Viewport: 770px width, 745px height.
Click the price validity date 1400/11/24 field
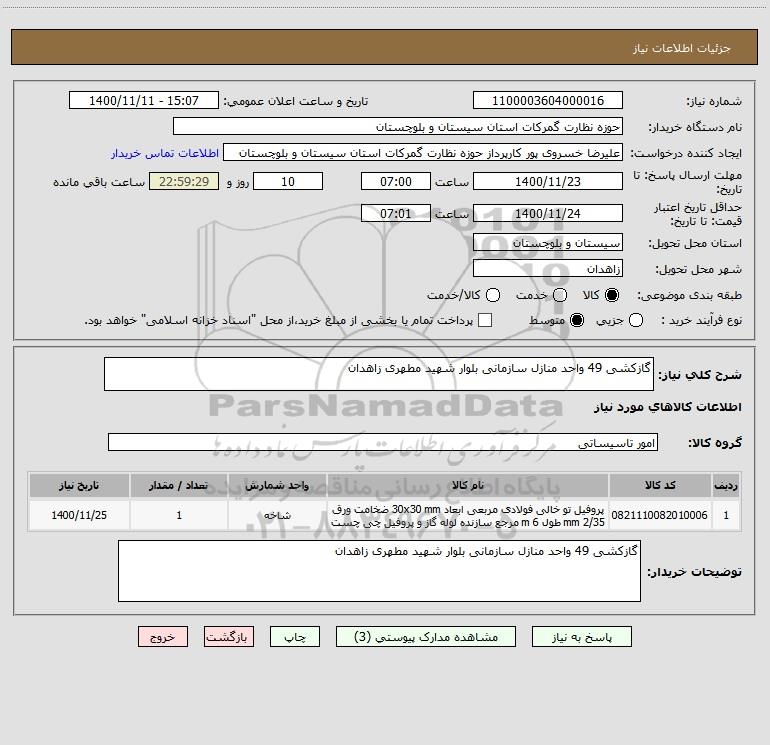(x=548, y=213)
